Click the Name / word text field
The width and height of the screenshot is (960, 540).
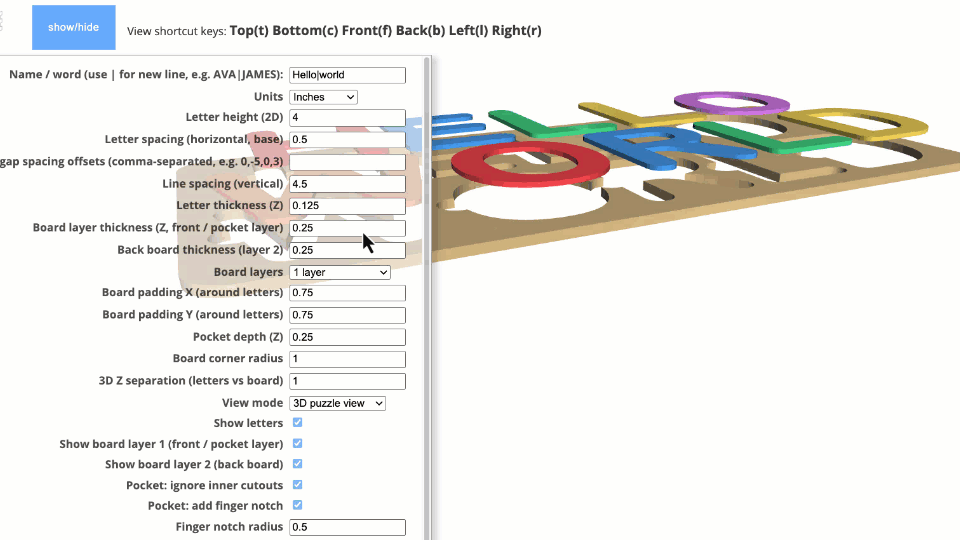(x=347, y=75)
